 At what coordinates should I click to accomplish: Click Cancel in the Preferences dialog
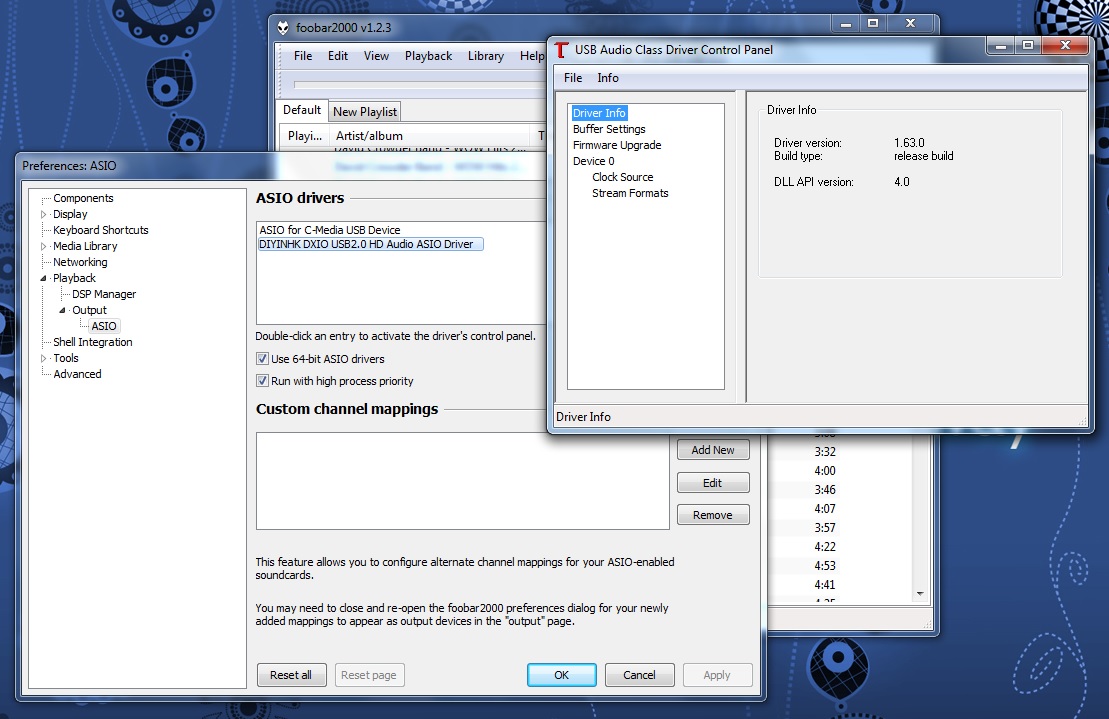click(639, 675)
